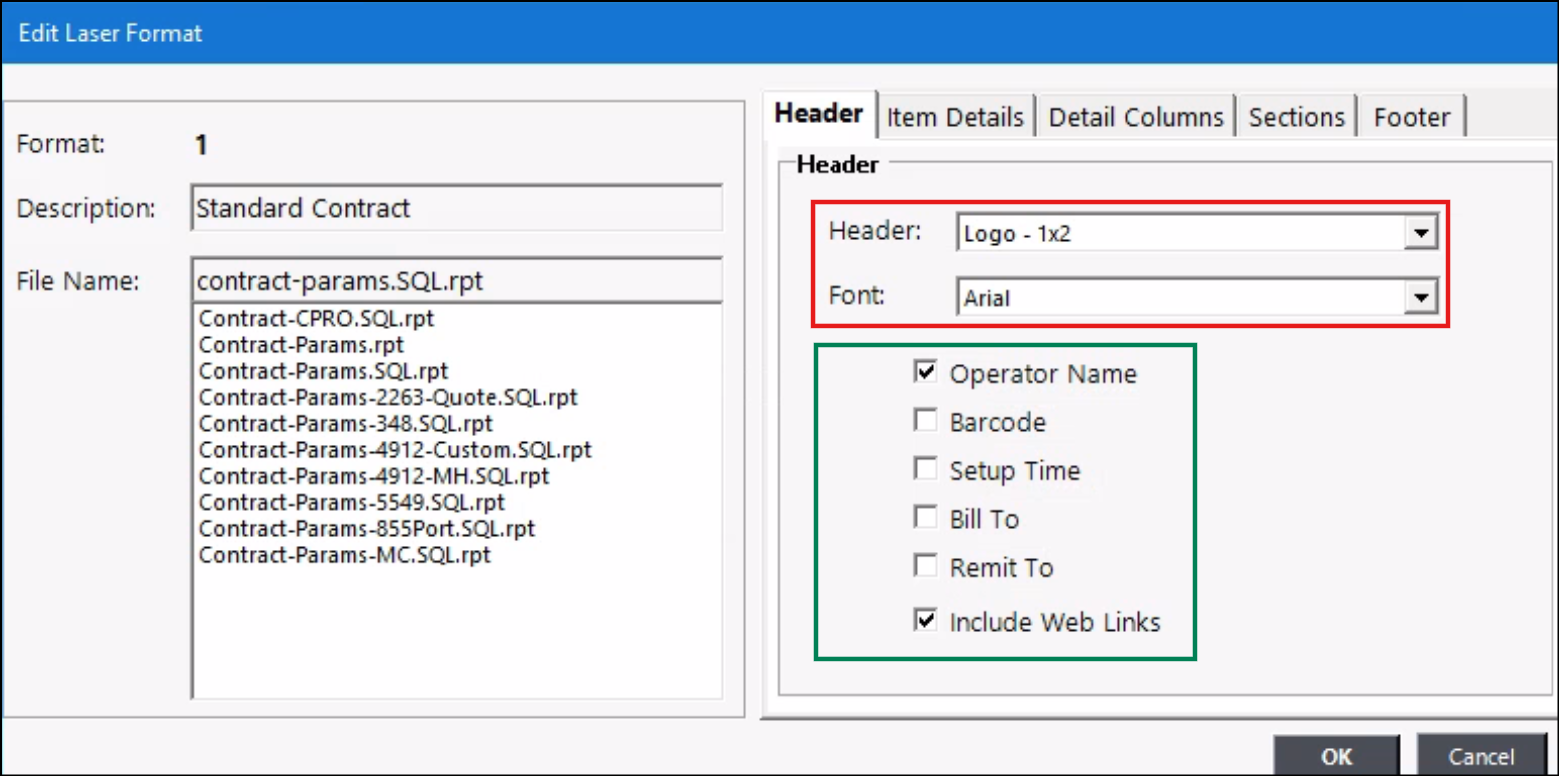Open the Header logo dropdown arrow
This screenshot has width=1559, height=776.
coord(1419,235)
